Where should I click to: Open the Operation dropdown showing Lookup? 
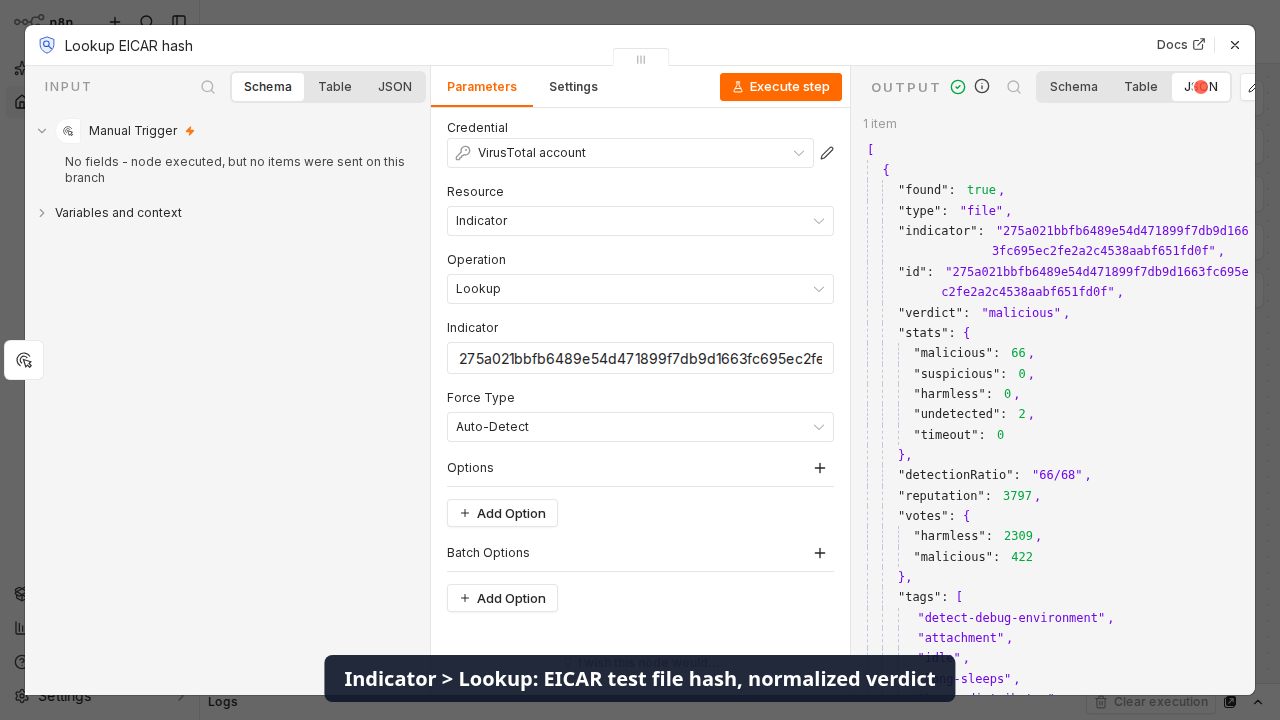coord(640,289)
